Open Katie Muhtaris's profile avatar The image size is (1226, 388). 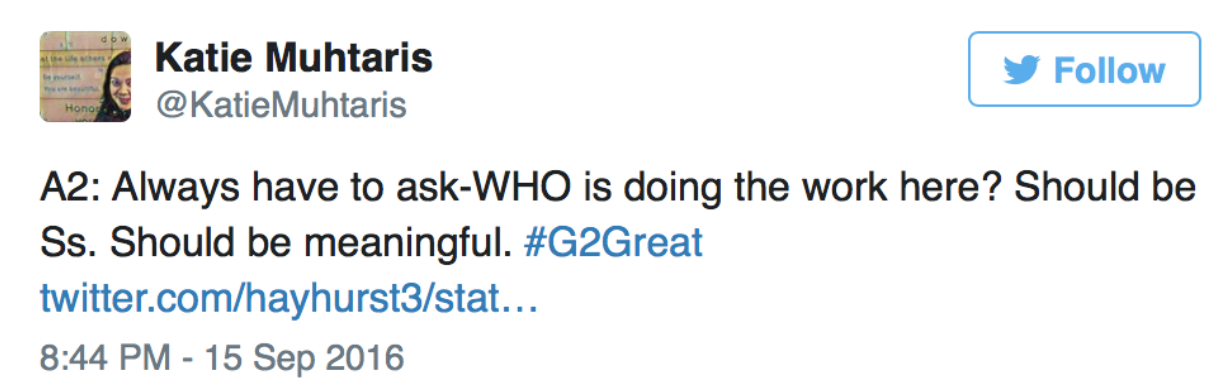point(85,77)
